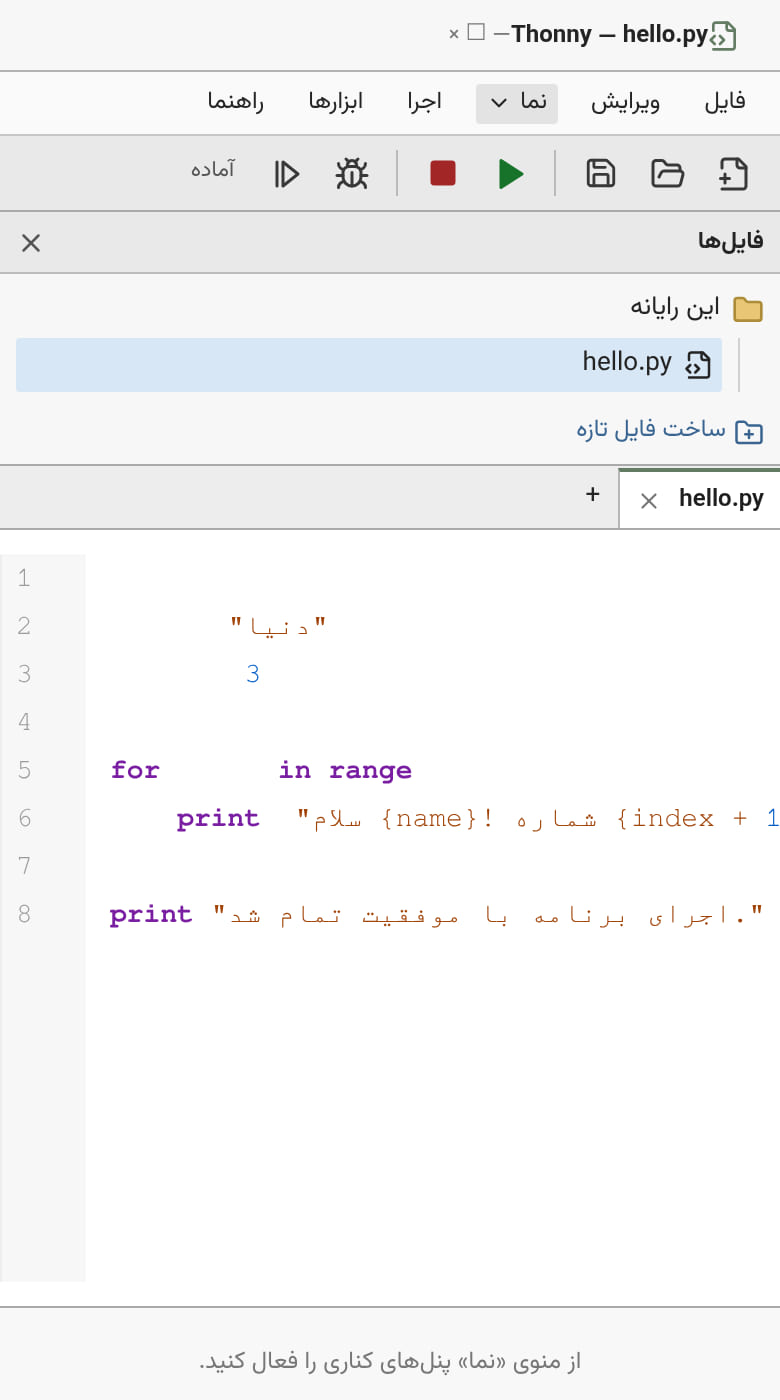
Task: Open the فایل menu
Action: pyautogui.click(x=725, y=102)
